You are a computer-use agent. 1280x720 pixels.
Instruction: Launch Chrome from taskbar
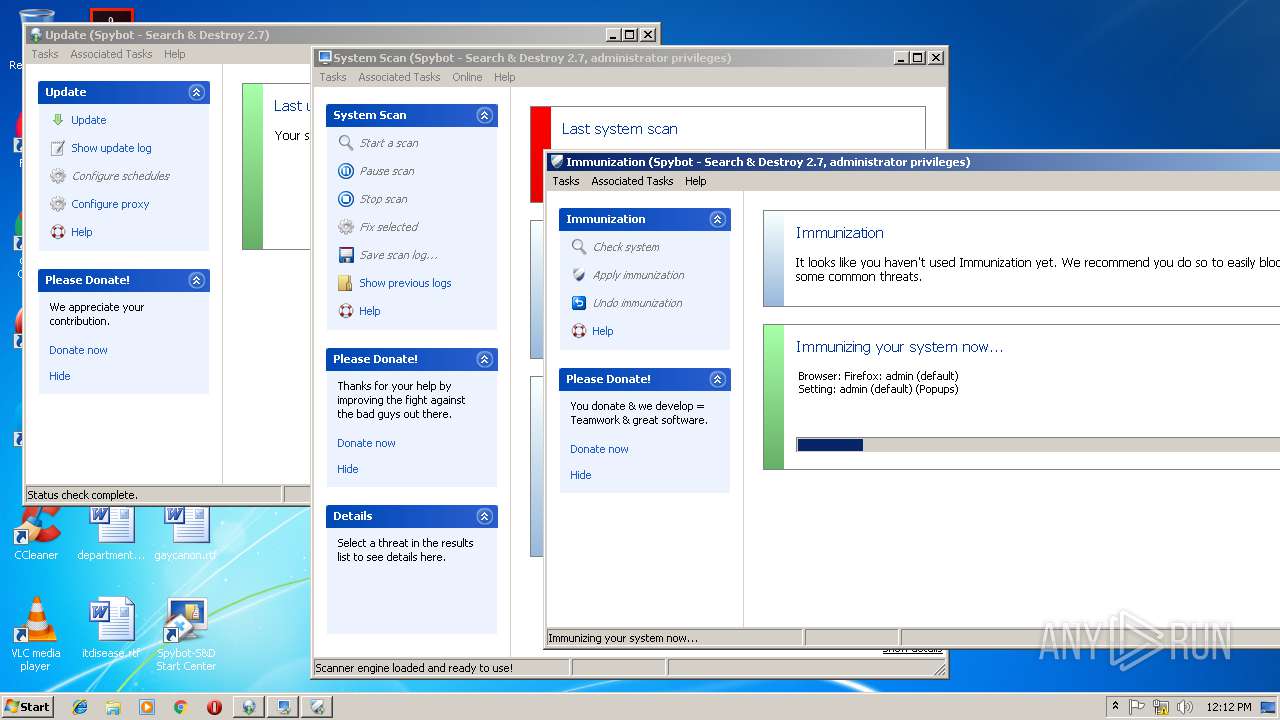pyautogui.click(x=180, y=707)
